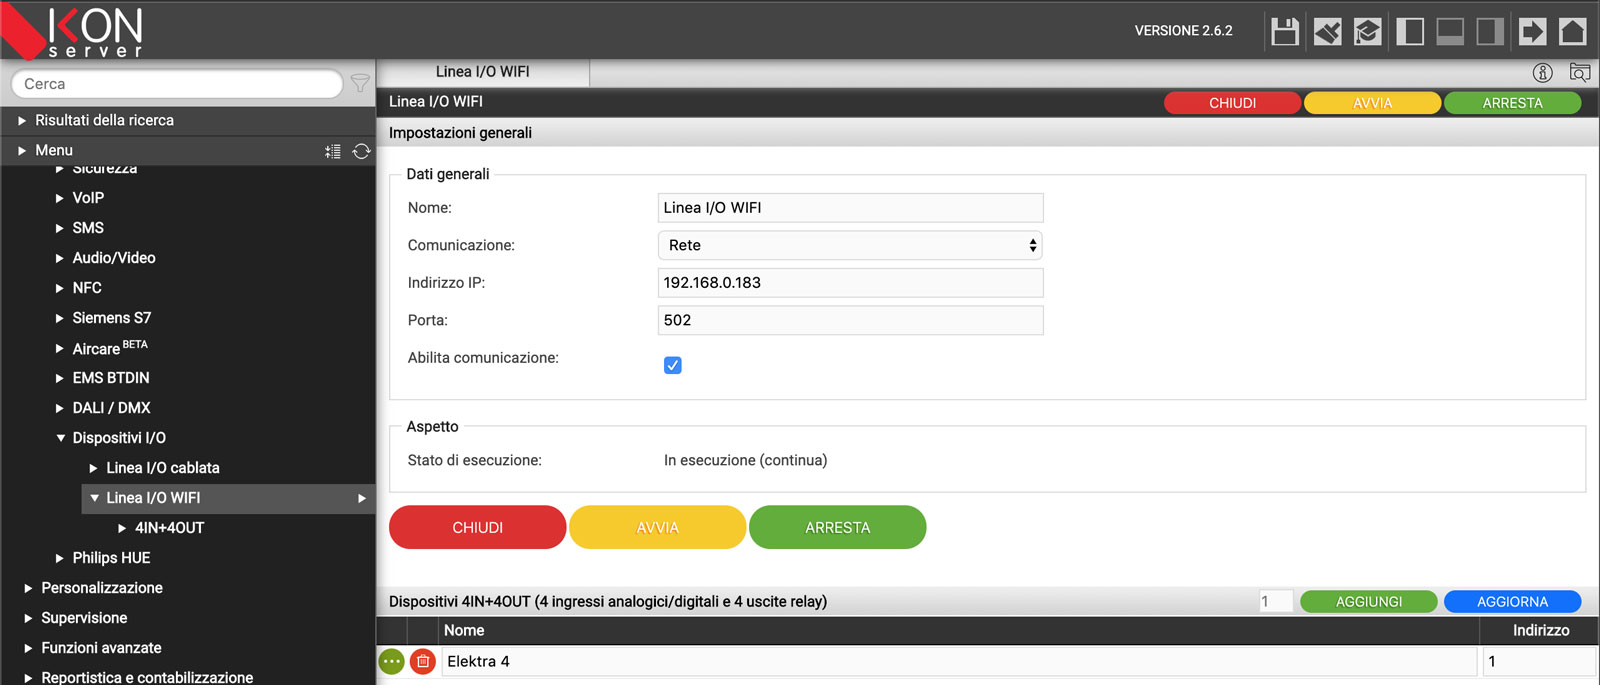The width and height of the screenshot is (1600, 685).
Task: Click the red CHIUDI button in header bar
Action: point(1232,103)
